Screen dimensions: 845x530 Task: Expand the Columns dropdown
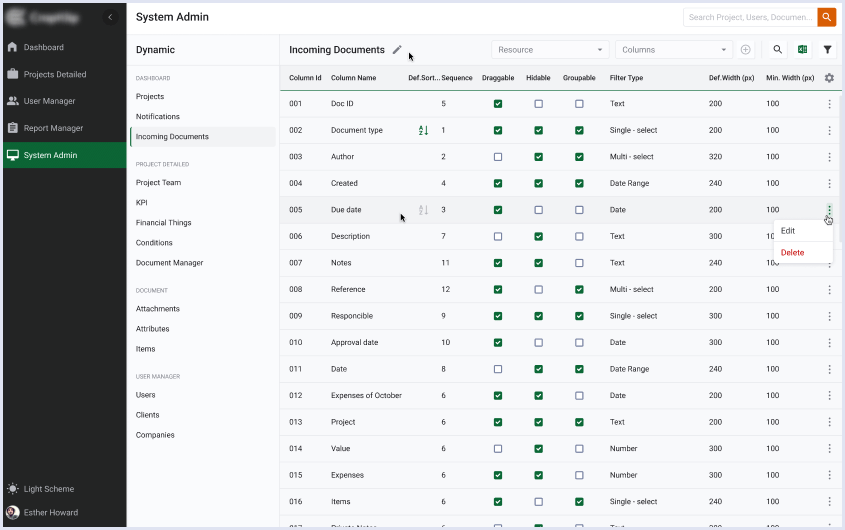(x=675, y=49)
